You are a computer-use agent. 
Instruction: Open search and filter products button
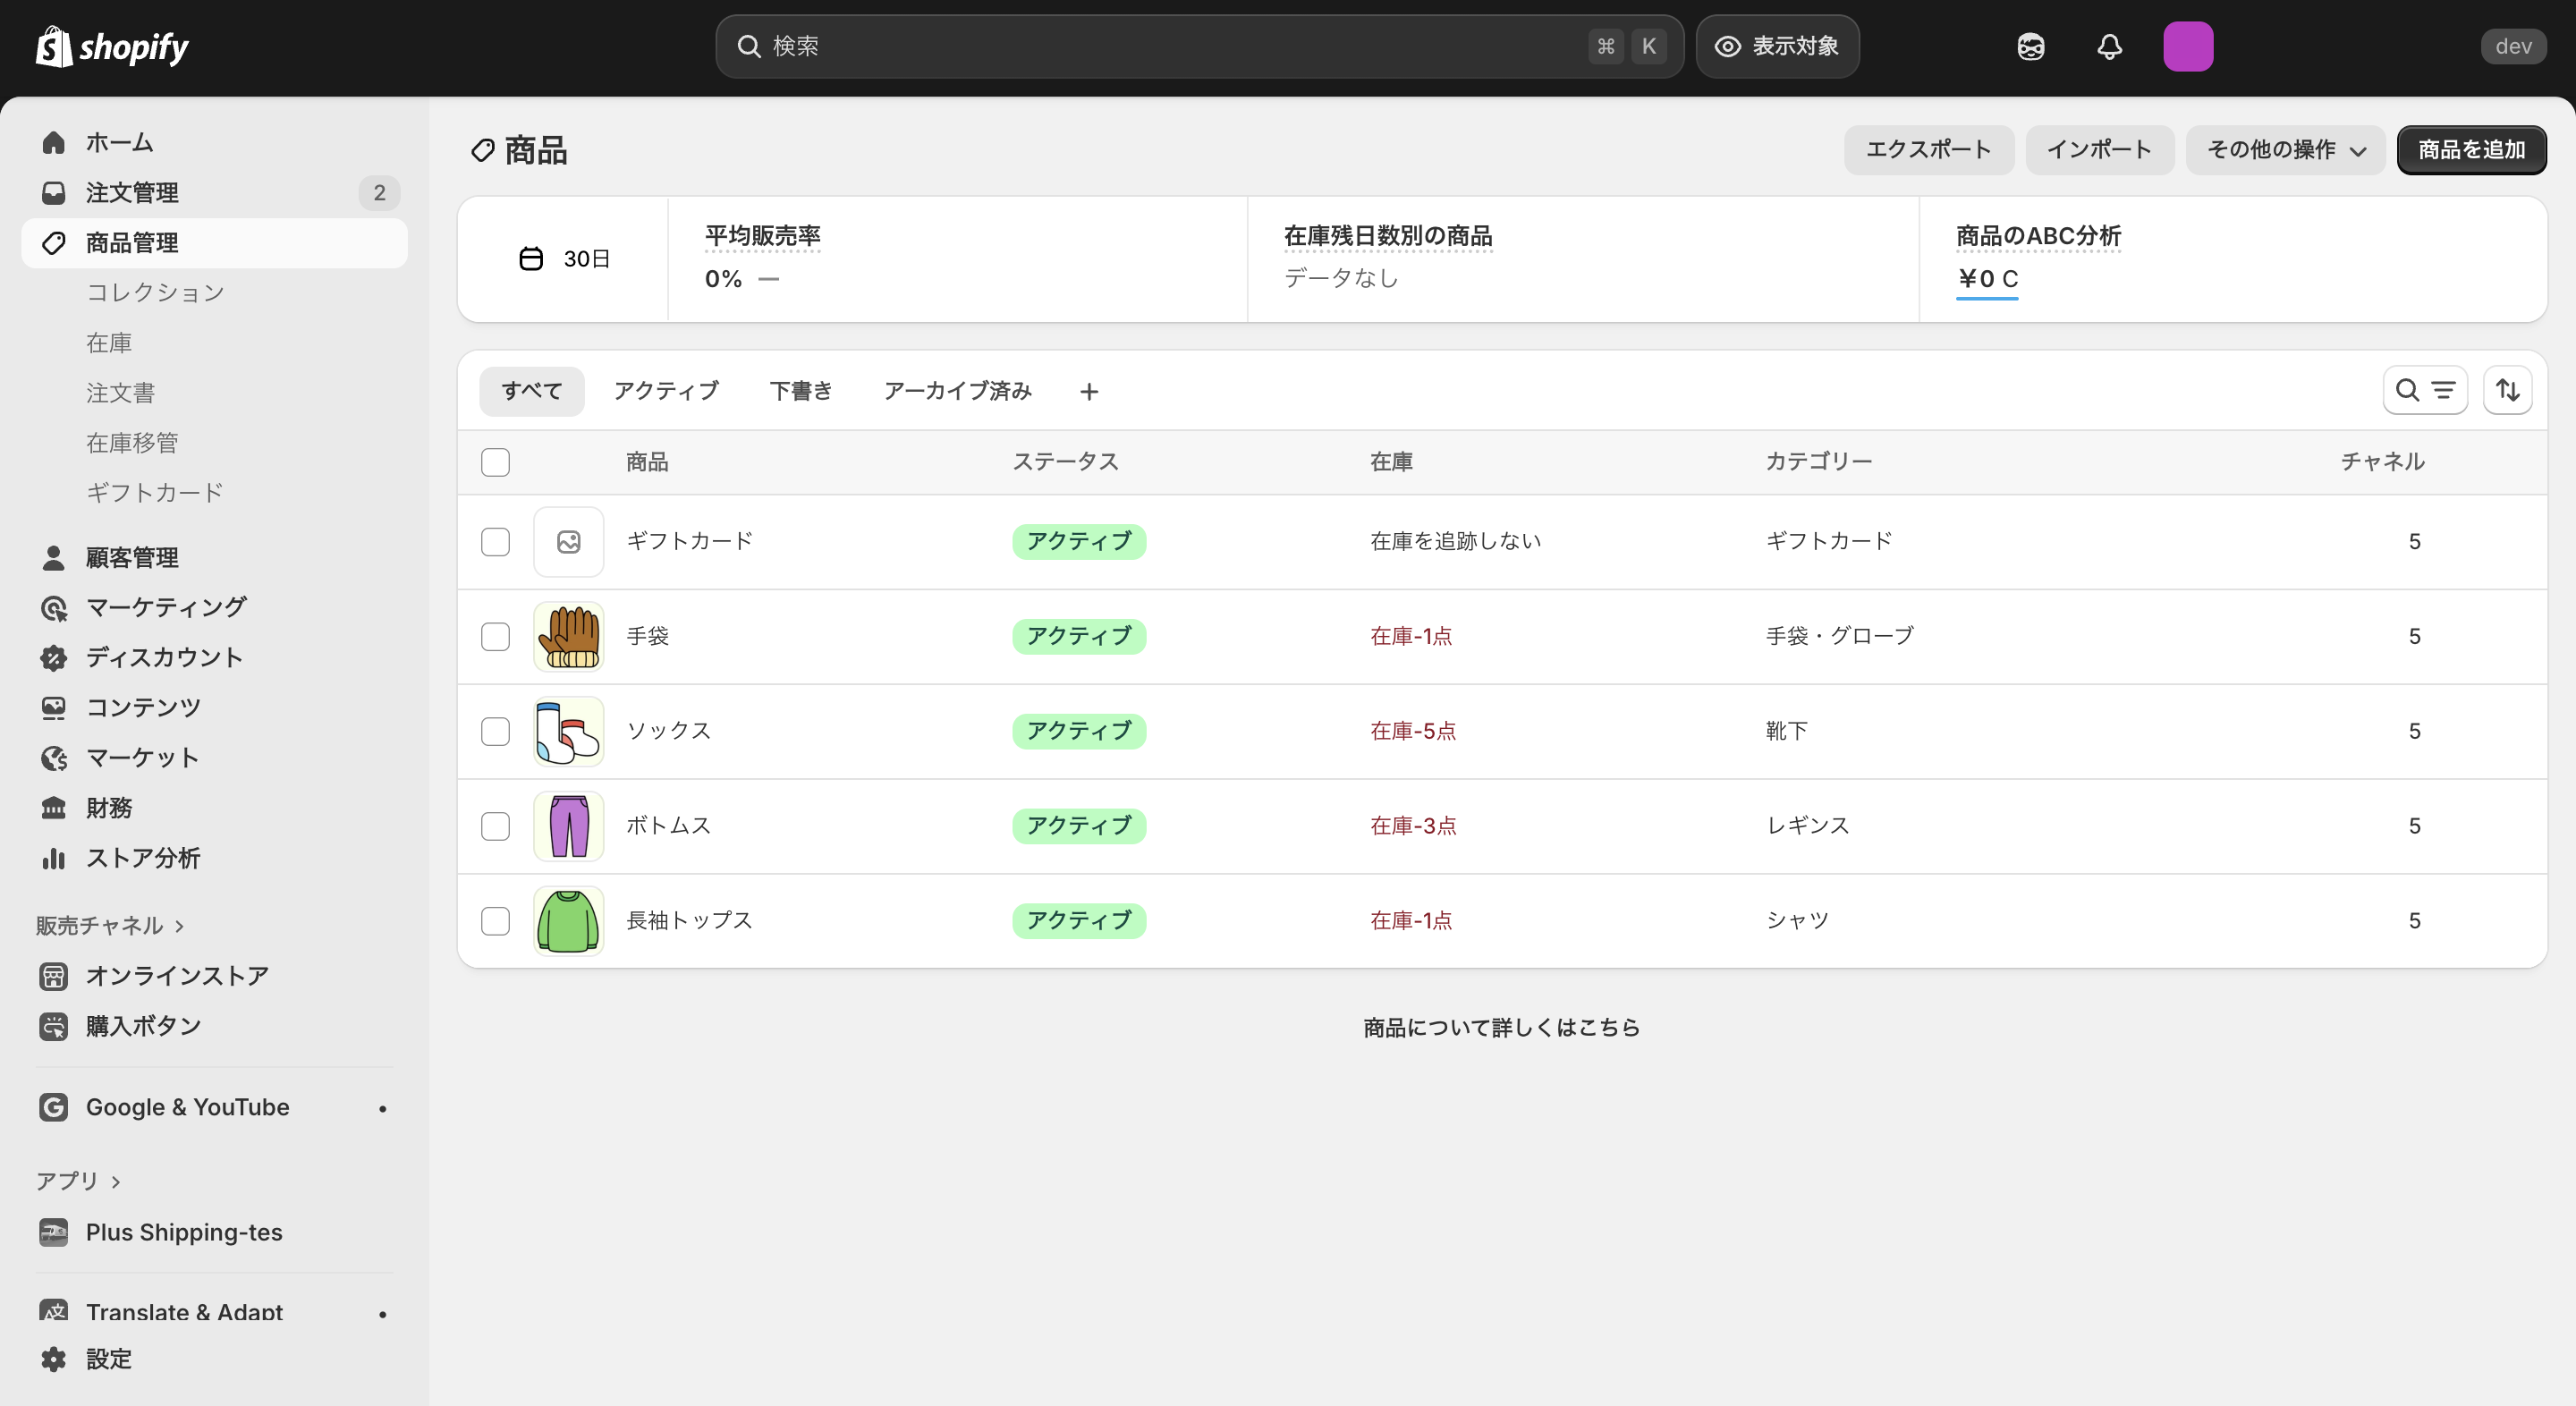pos(2425,390)
